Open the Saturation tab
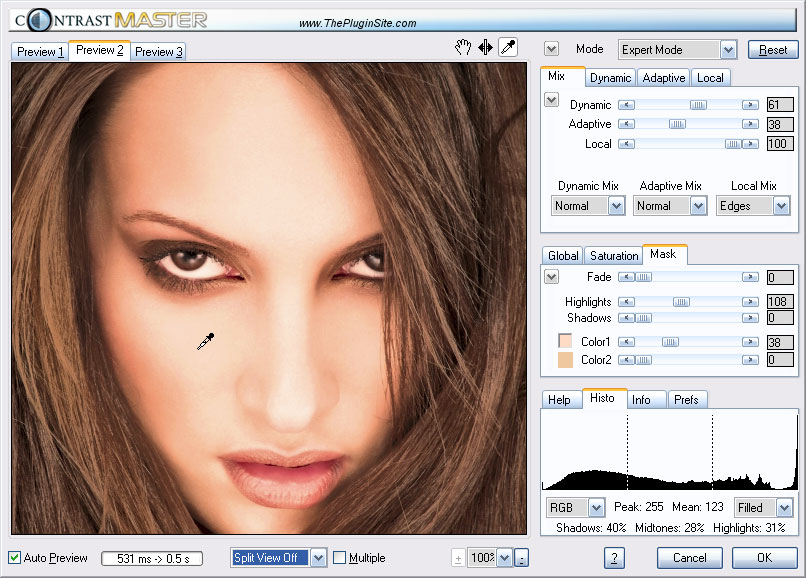806x578 pixels. click(x=613, y=256)
